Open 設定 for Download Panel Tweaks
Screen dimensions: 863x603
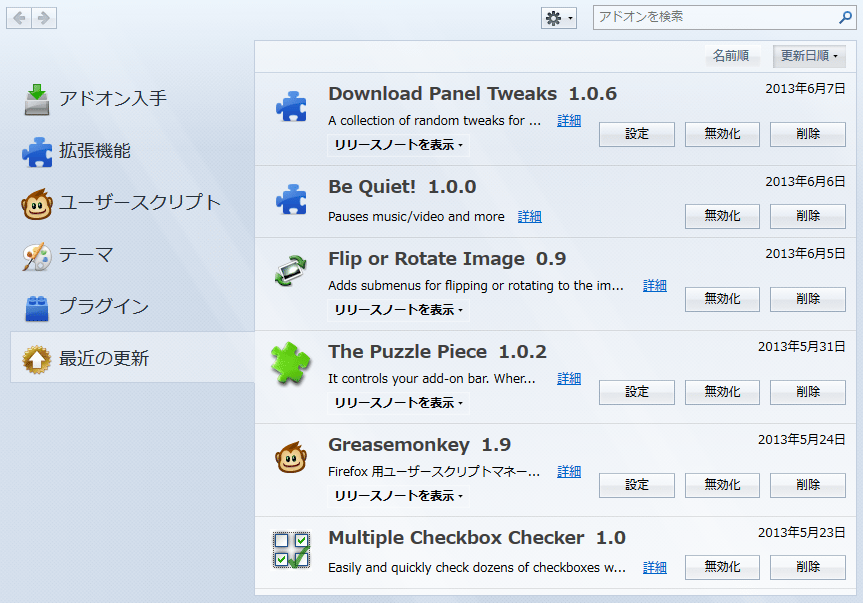click(637, 134)
